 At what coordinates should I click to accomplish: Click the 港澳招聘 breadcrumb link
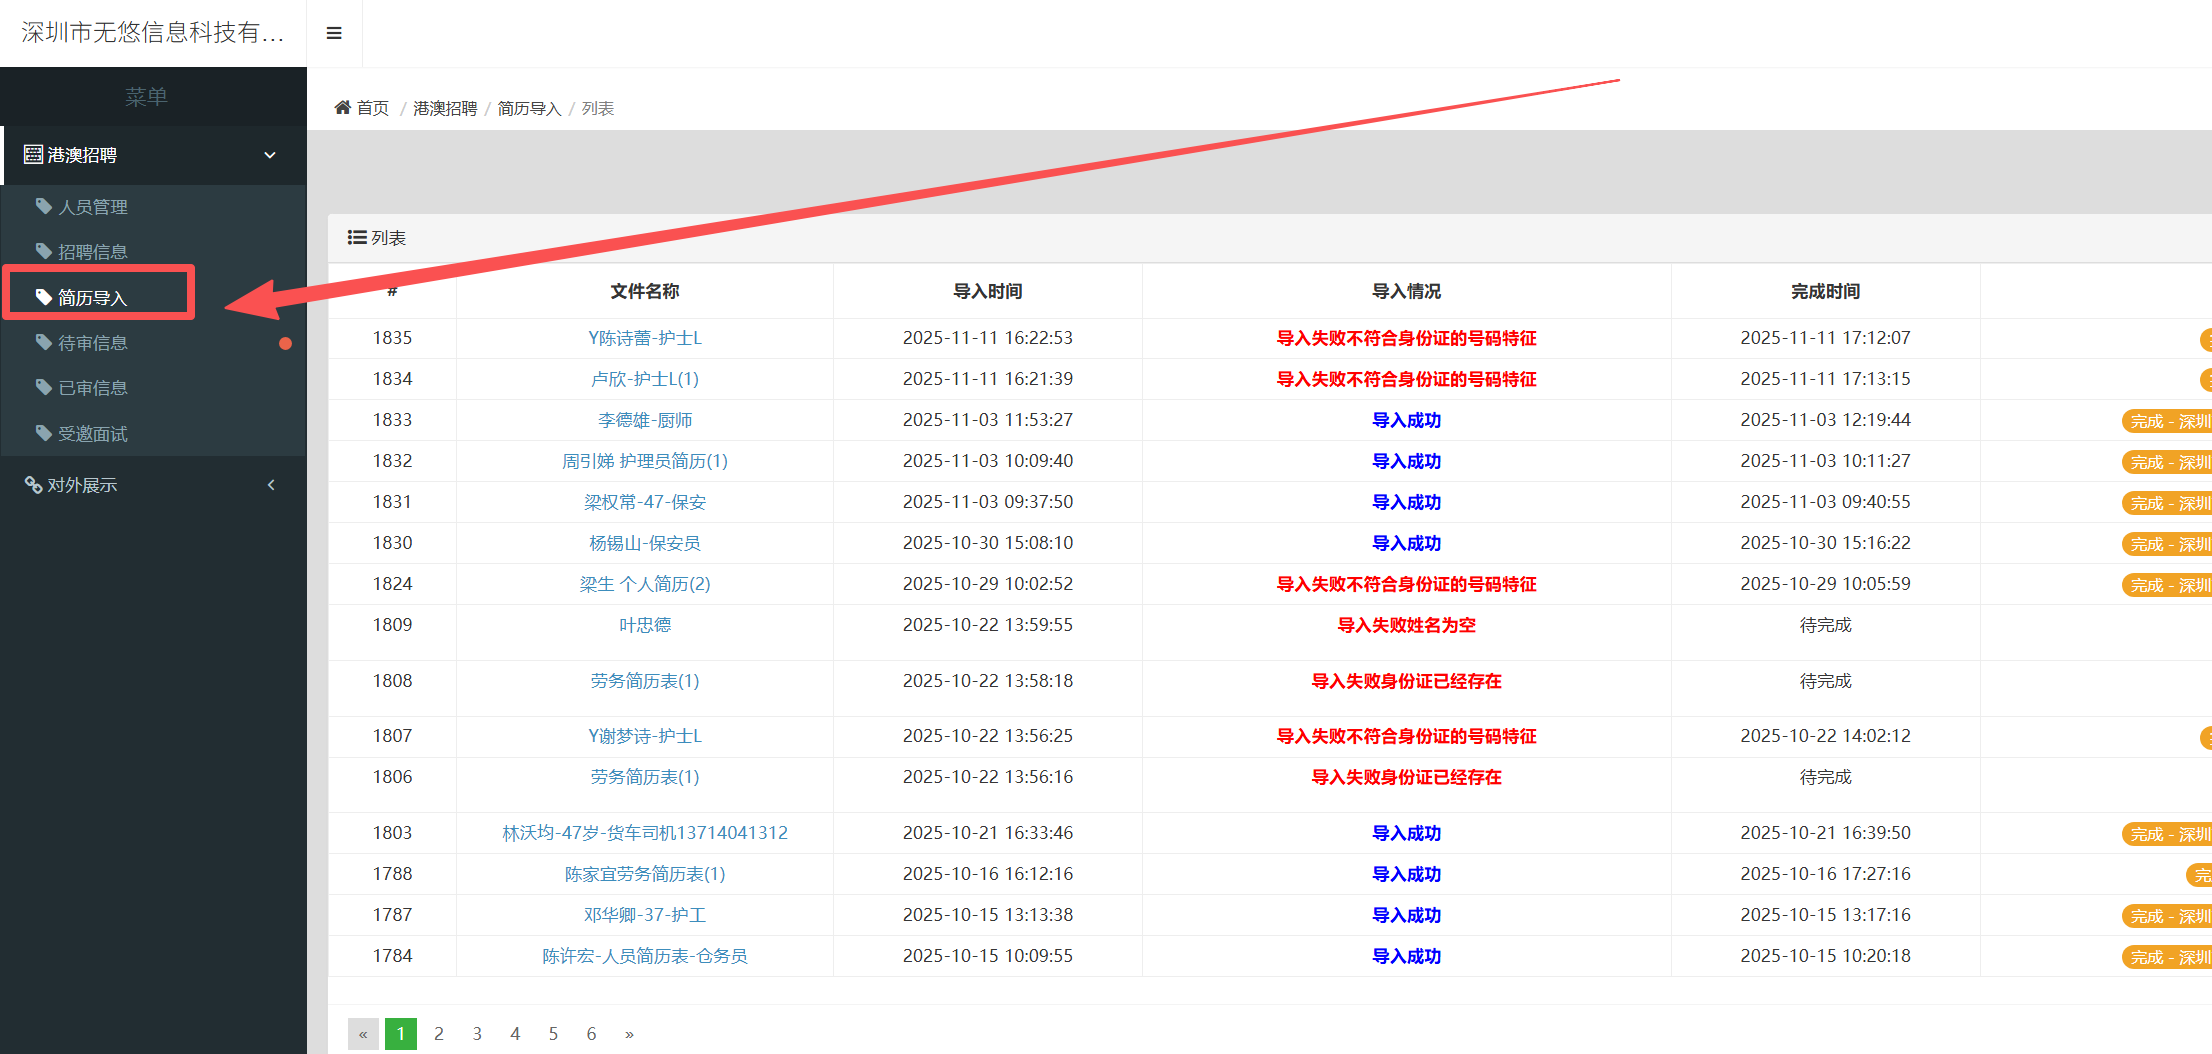pyautogui.click(x=445, y=108)
